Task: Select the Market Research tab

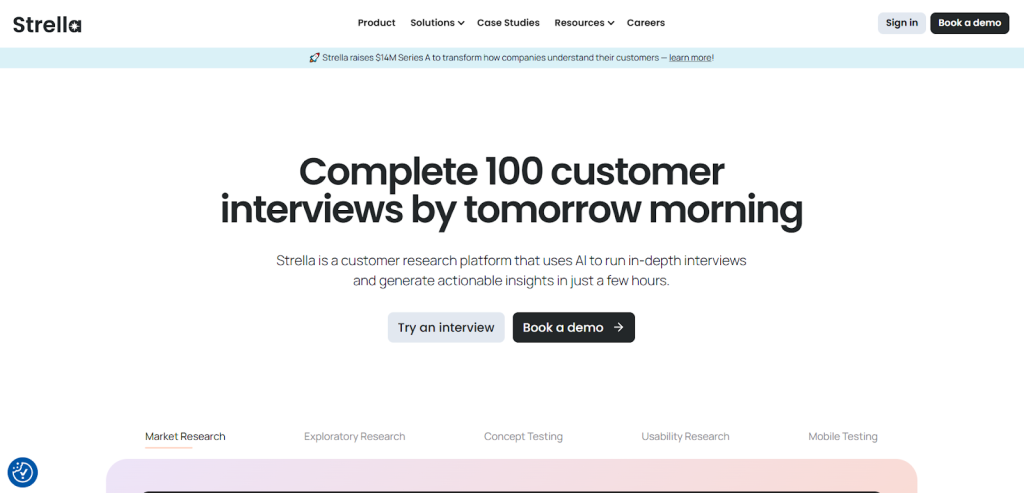Action: tap(185, 436)
